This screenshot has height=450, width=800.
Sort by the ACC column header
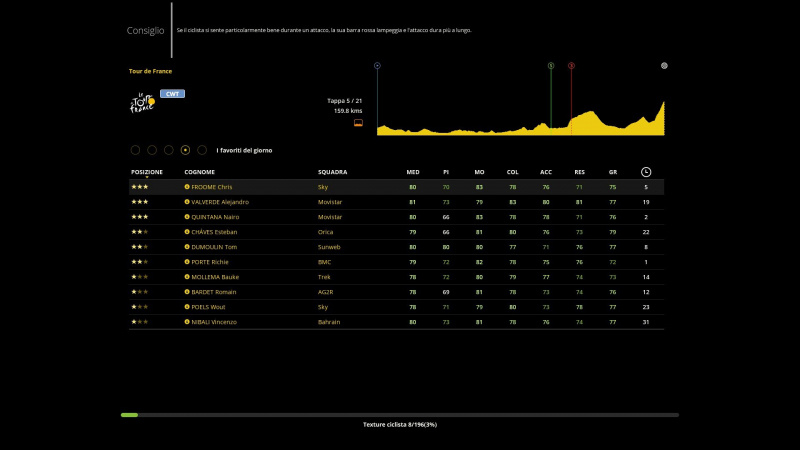tap(546, 172)
